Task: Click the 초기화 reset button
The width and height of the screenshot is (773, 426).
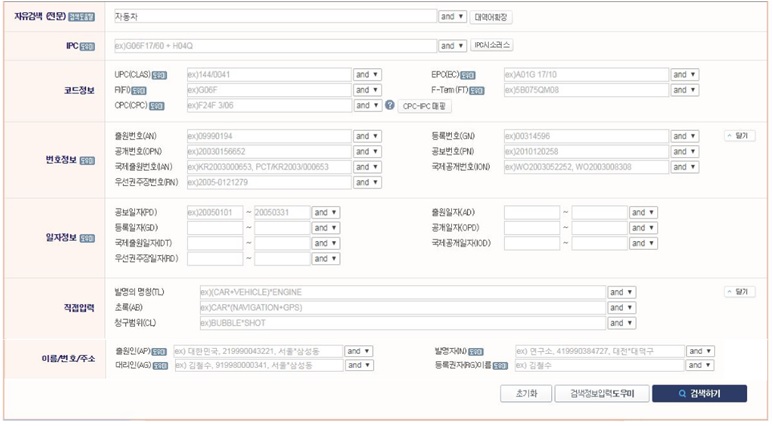Action: pyautogui.click(x=525, y=394)
